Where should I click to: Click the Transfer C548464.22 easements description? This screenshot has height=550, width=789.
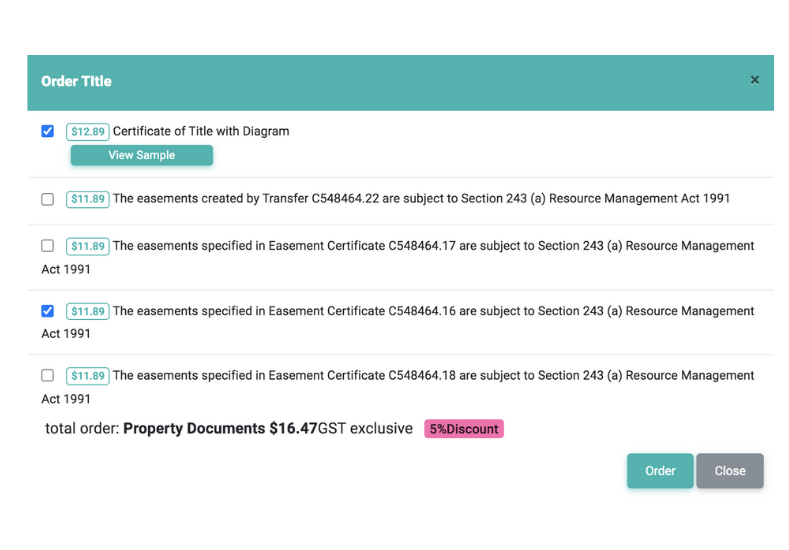(x=421, y=199)
